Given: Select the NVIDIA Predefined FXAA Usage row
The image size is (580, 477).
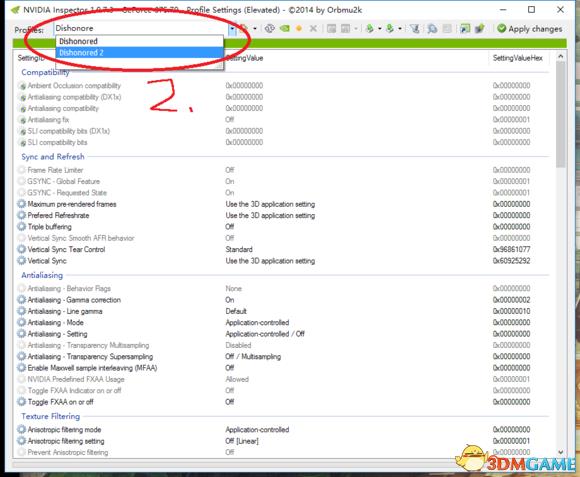Looking at the screenshot, I should pyautogui.click(x=283, y=379).
